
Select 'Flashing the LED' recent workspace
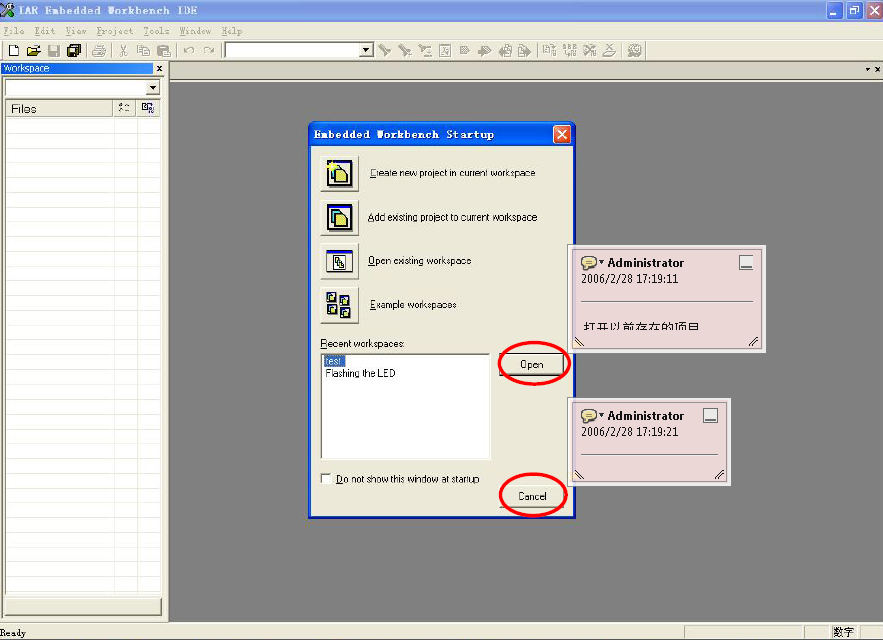(x=360, y=374)
